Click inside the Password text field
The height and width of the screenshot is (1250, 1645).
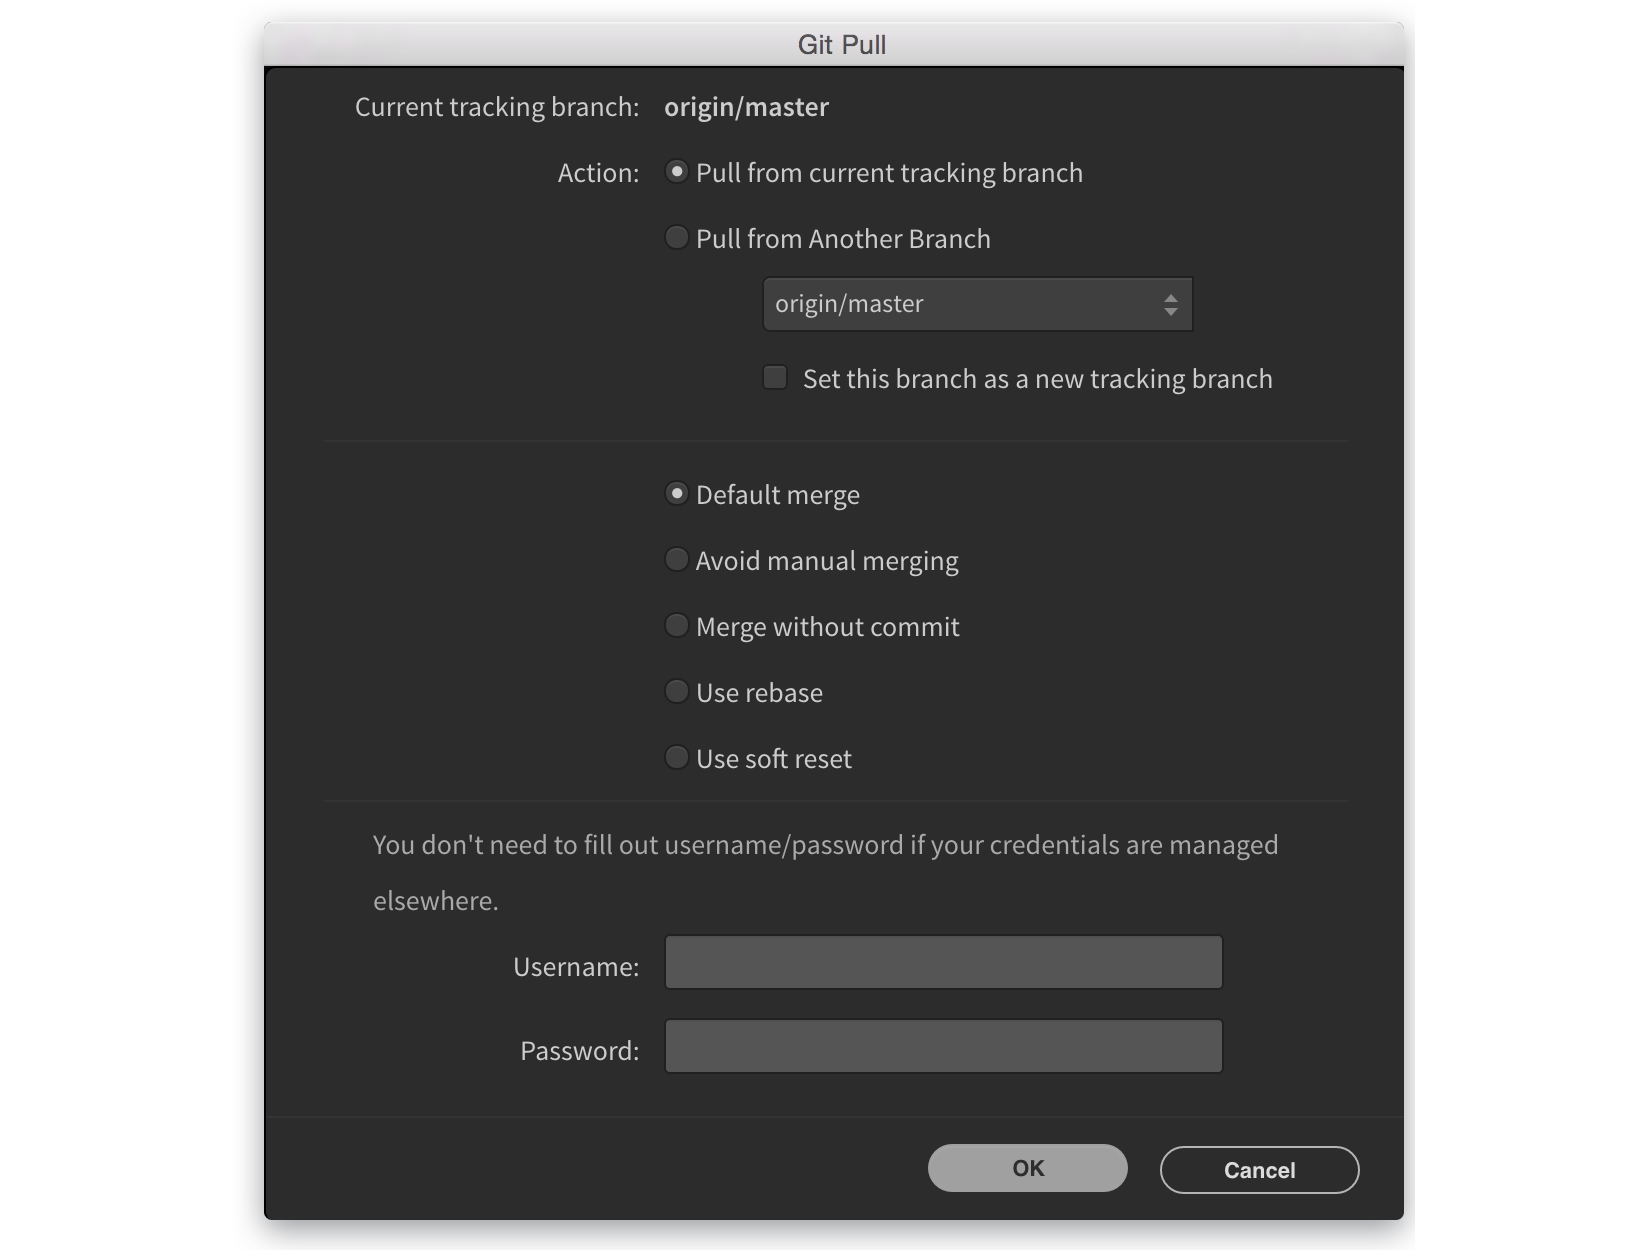[942, 1046]
